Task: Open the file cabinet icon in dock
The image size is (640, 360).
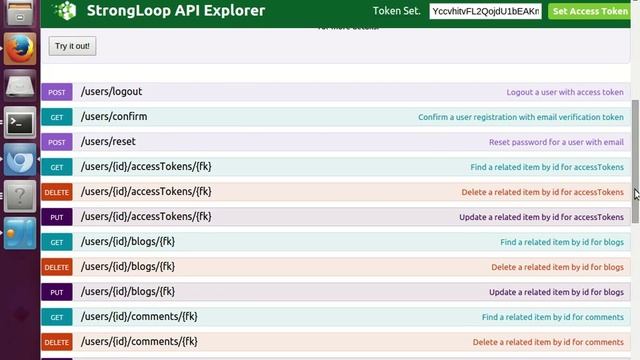Action: pos(20,12)
